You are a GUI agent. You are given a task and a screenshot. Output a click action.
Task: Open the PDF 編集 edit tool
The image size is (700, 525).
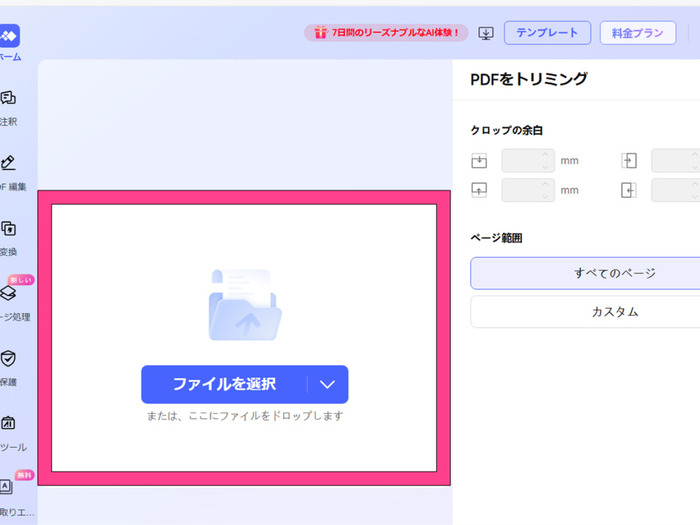(8, 163)
